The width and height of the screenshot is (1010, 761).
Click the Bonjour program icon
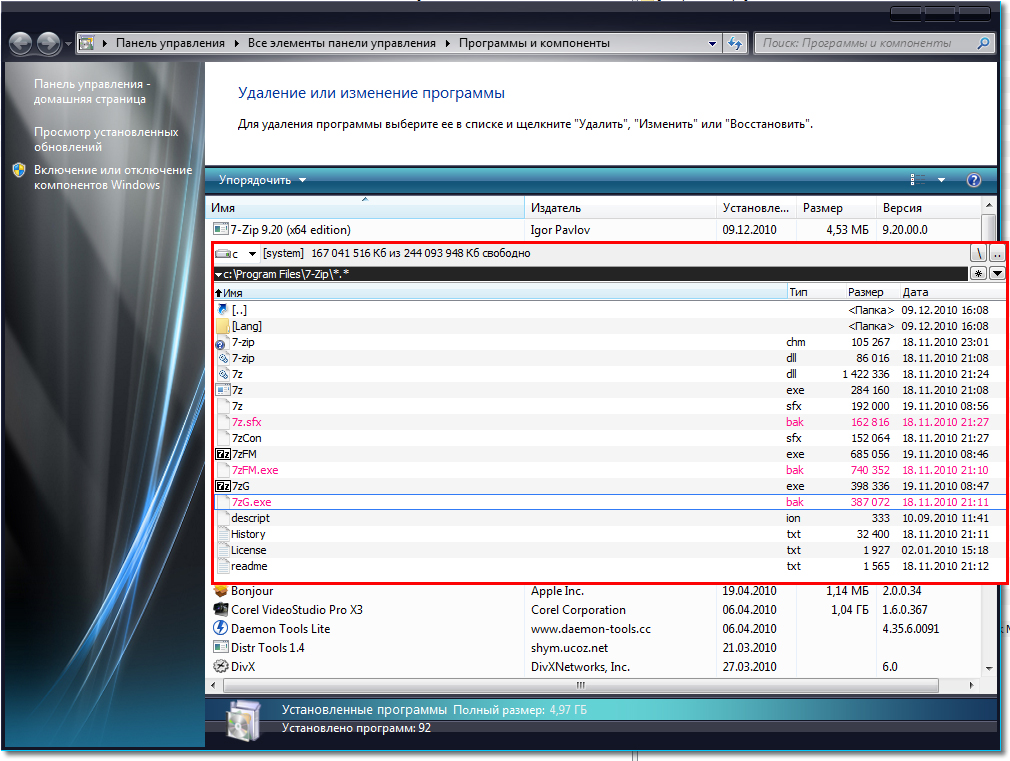221,591
